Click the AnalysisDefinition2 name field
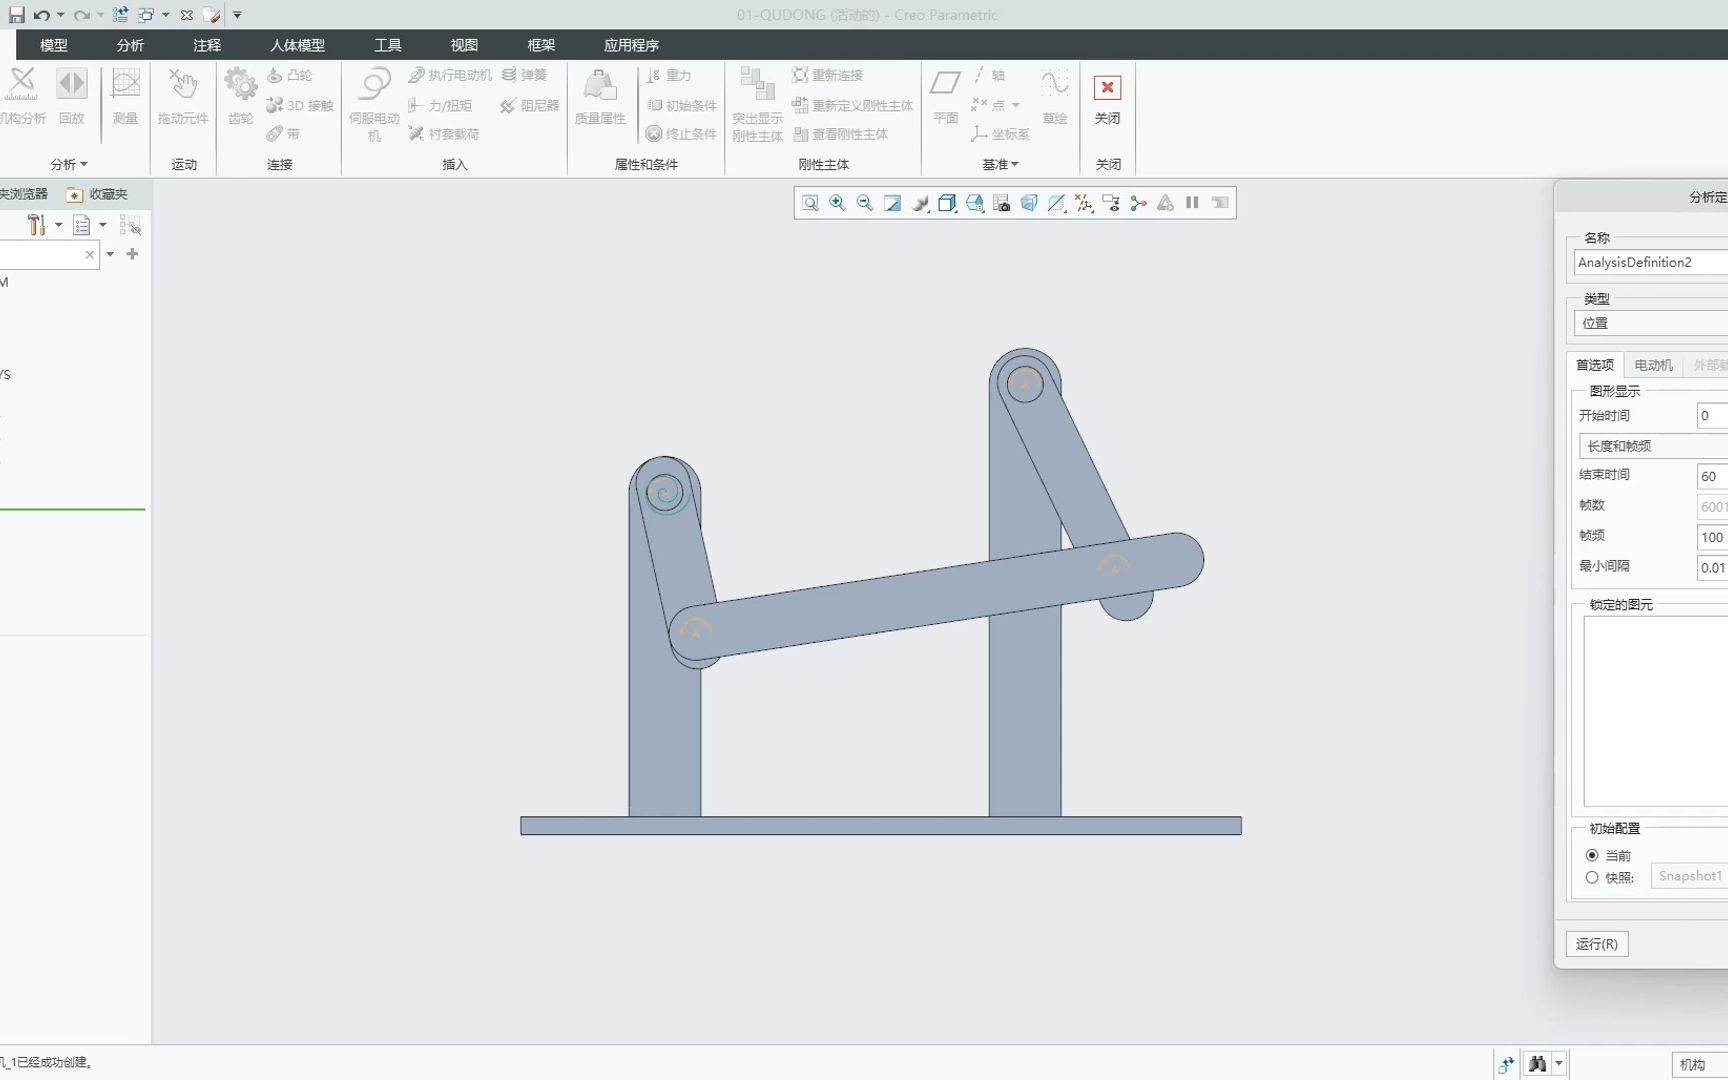This screenshot has height=1080, width=1728. tap(1650, 262)
